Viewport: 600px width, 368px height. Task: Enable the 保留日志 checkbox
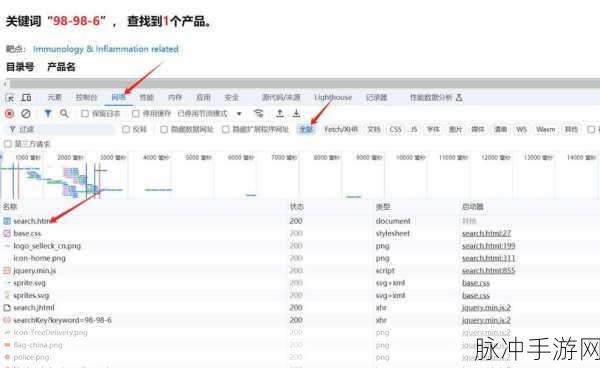pyautogui.click(x=85, y=114)
